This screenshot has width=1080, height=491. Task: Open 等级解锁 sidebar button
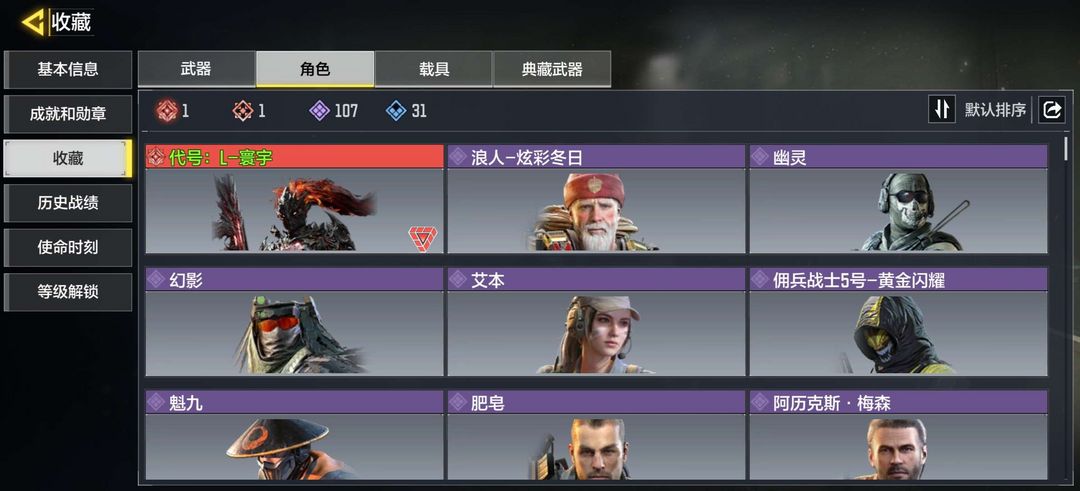[68, 291]
